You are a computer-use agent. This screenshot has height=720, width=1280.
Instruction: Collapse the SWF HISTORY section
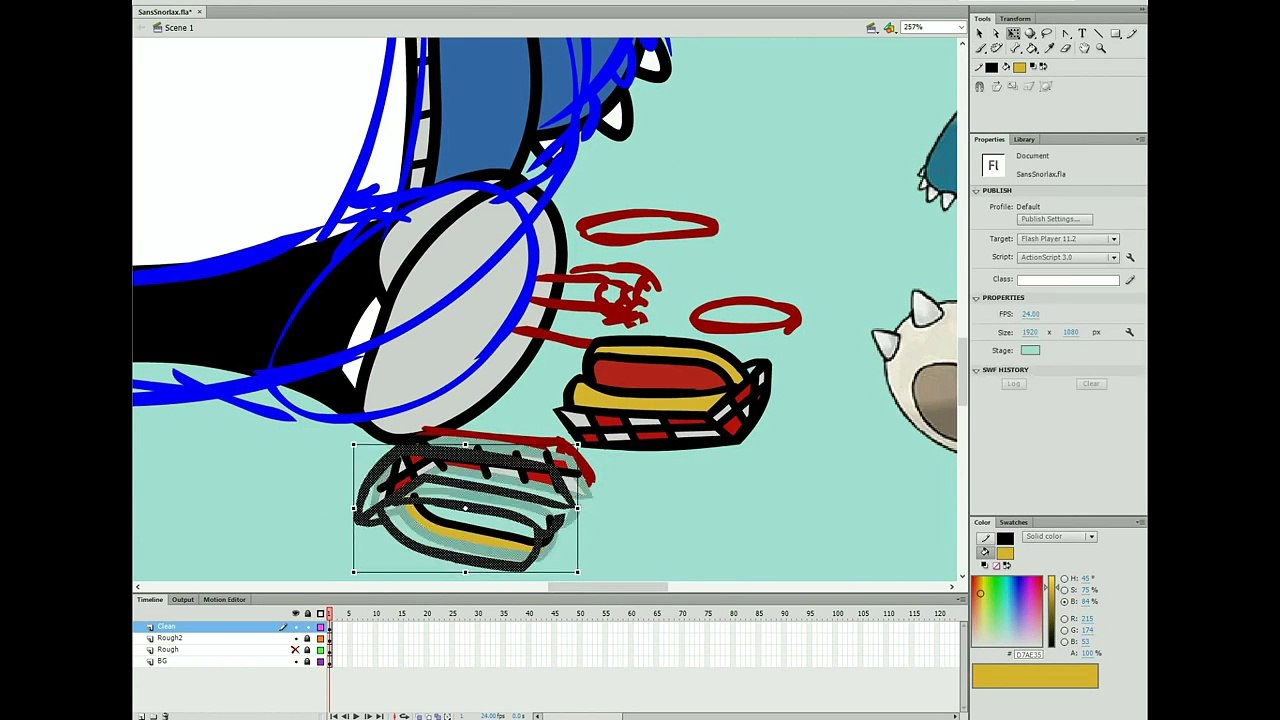pyautogui.click(x=976, y=370)
